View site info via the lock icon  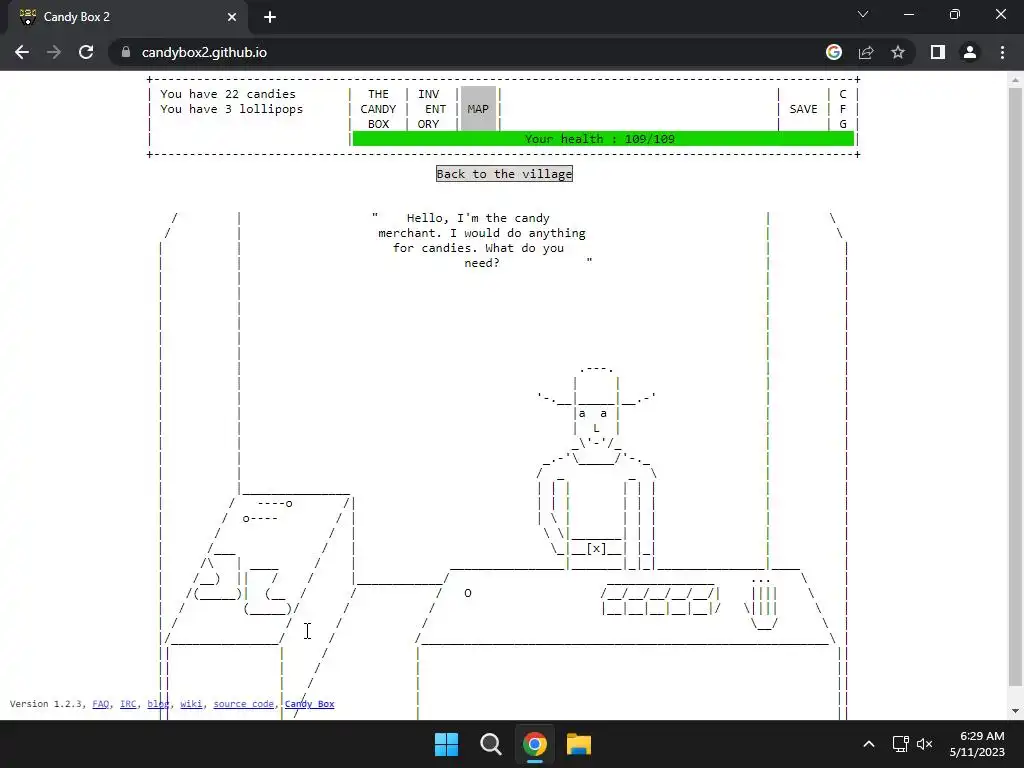tap(126, 52)
